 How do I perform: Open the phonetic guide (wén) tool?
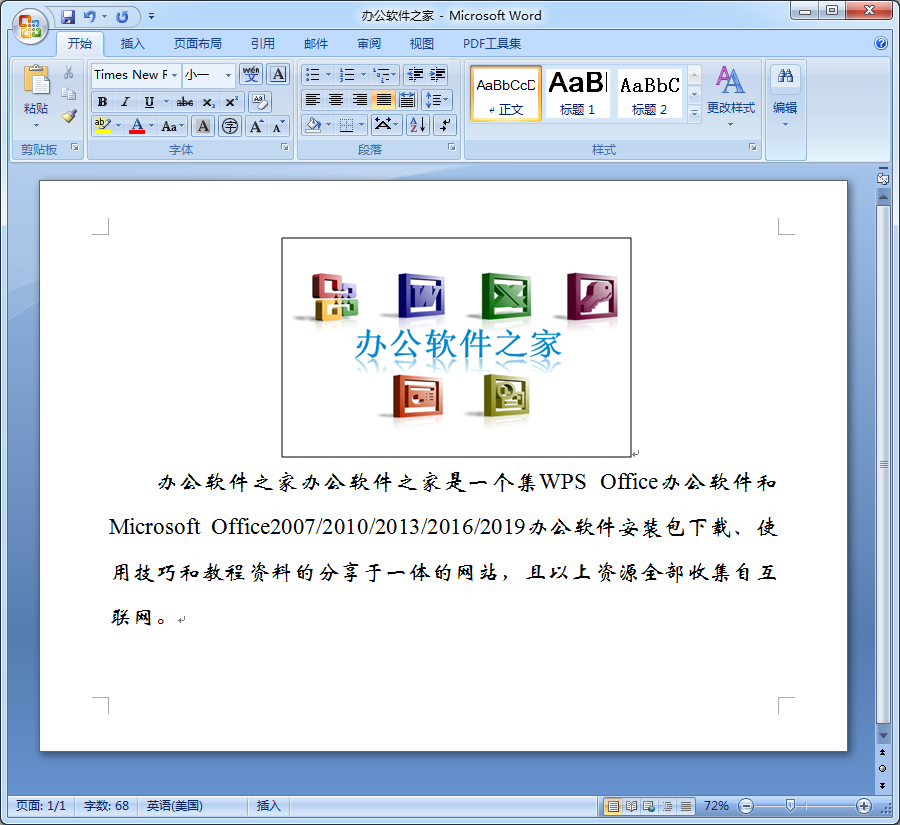pyautogui.click(x=251, y=75)
